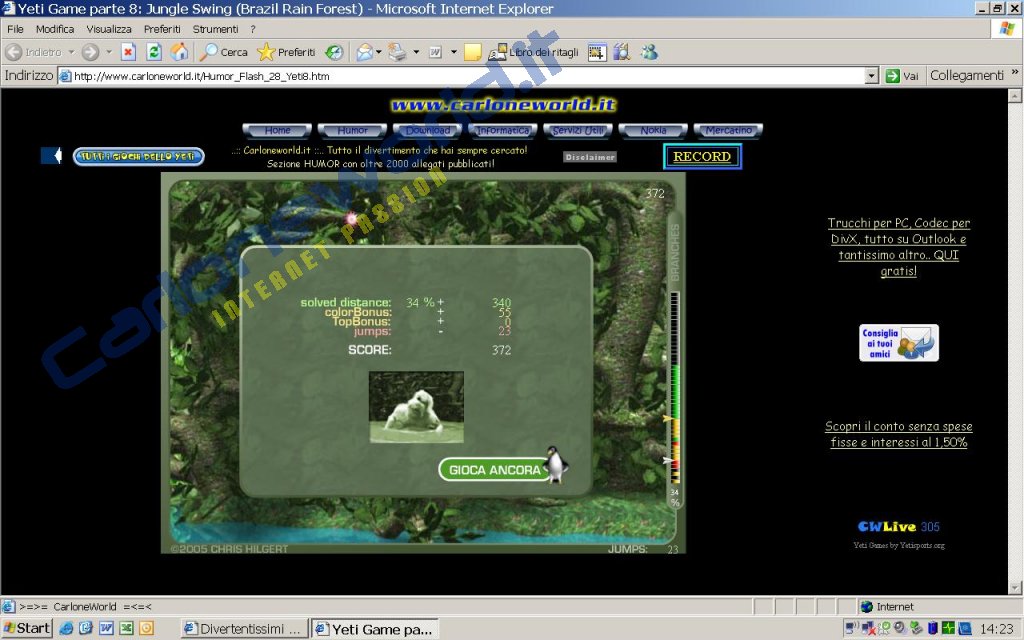Click the yeti thumbnail image in results
Screen dimensions: 1024x640
[417, 408]
